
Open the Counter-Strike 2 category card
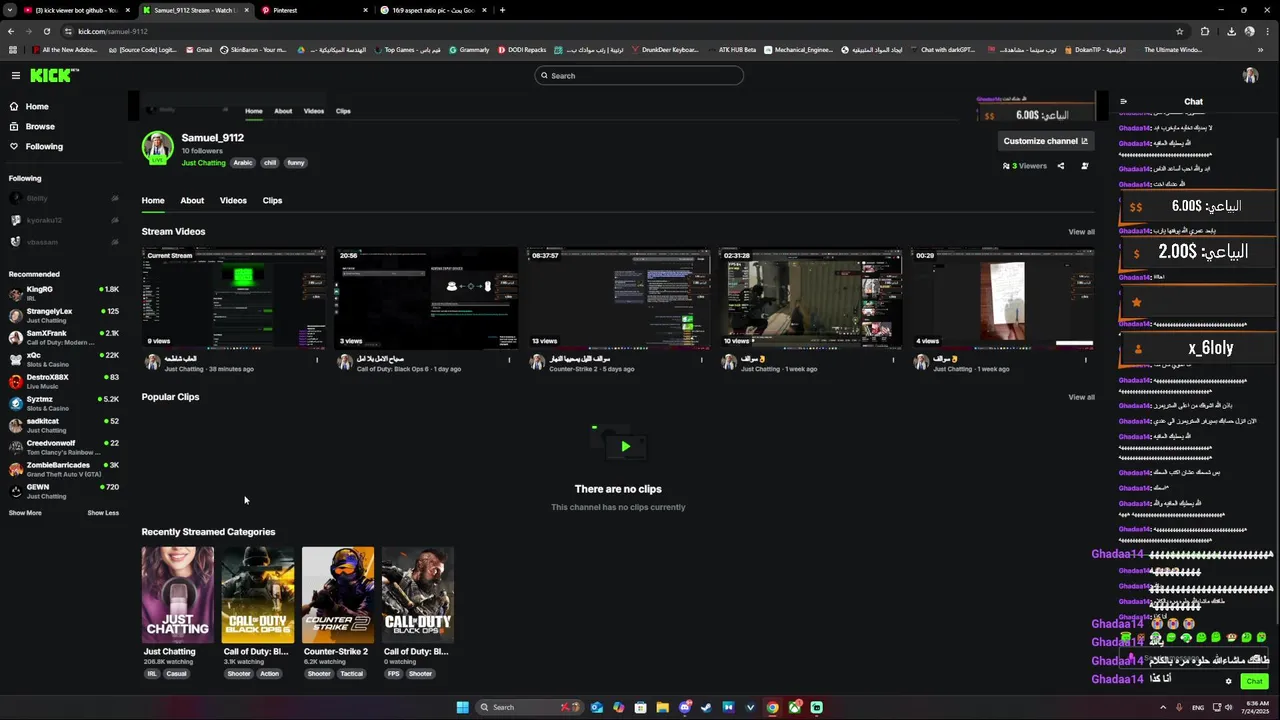(x=338, y=594)
